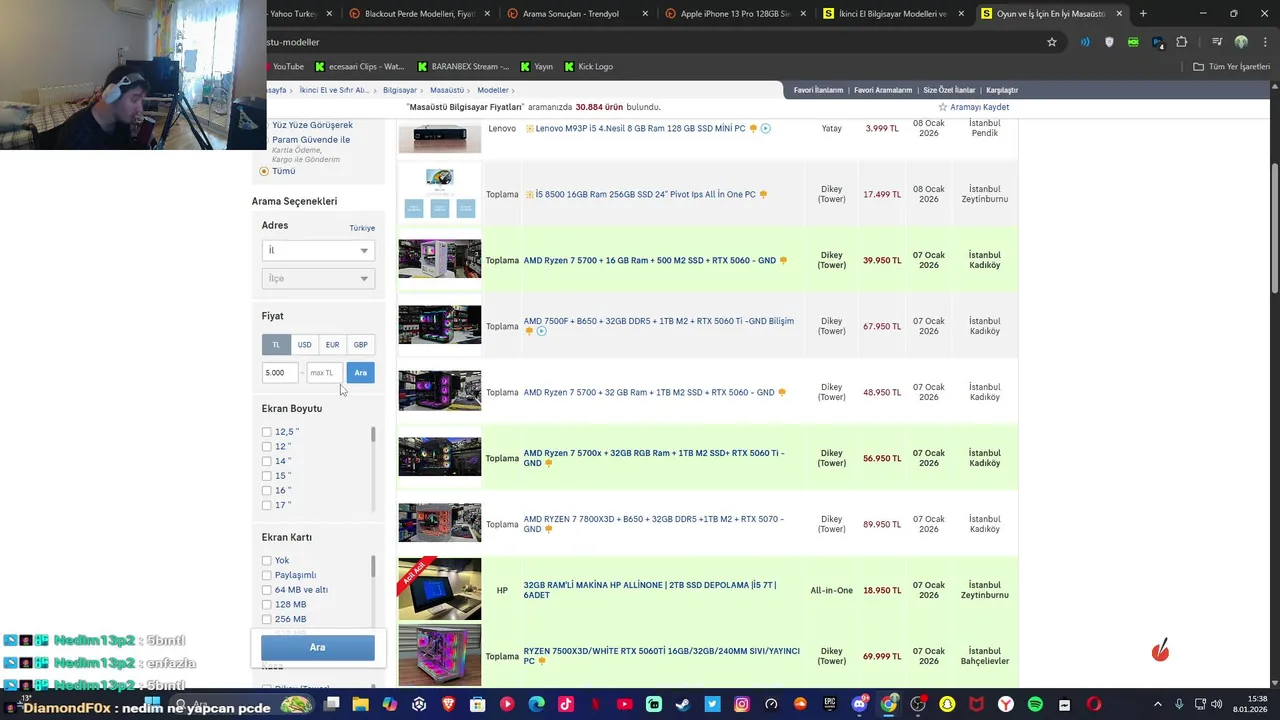Click the shield extension icon in toolbar
This screenshot has height=720, width=1280.
[1109, 42]
